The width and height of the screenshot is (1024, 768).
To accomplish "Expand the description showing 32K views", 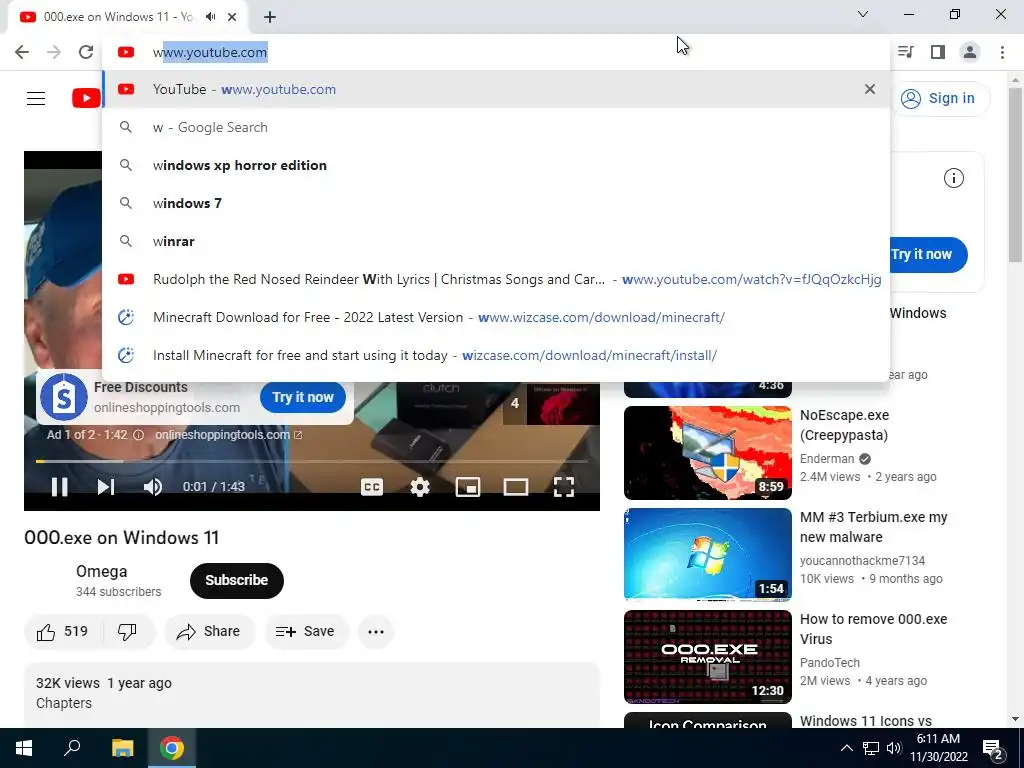I will point(312,694).
